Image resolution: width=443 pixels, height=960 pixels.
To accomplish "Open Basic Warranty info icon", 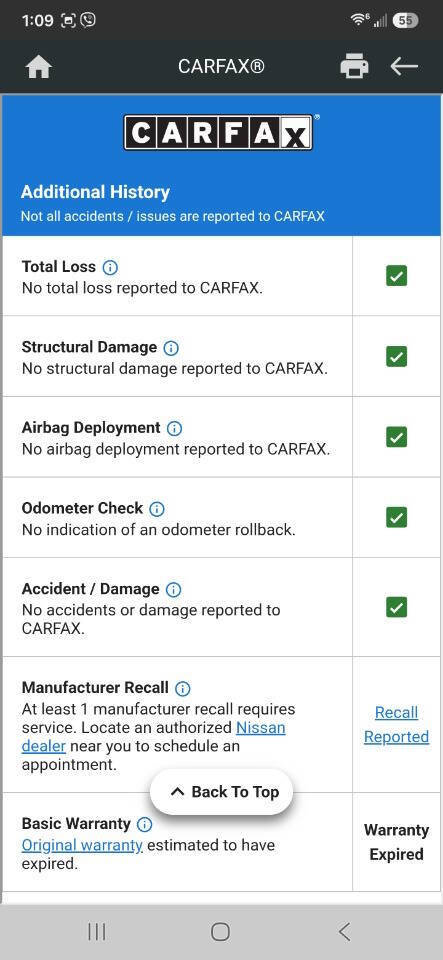I will 144,825.
